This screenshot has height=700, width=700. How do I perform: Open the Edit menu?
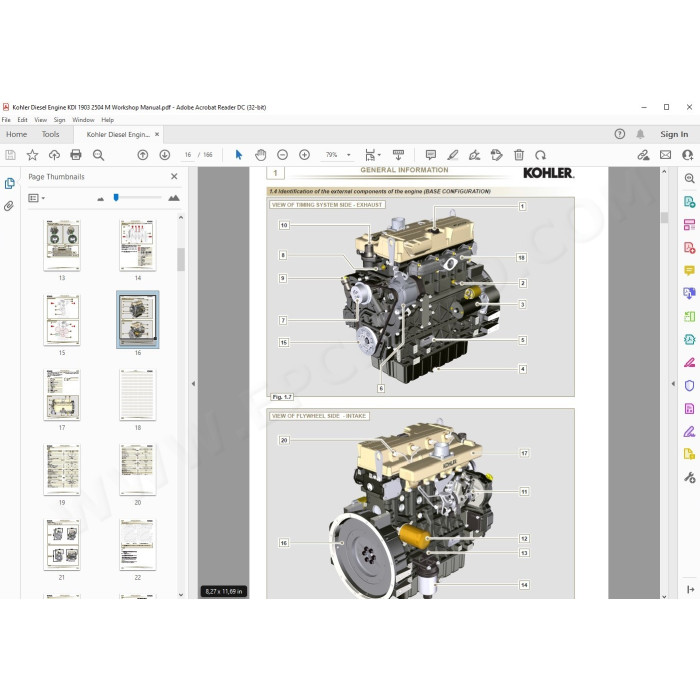pyautogui.click(x=22, y=120)
